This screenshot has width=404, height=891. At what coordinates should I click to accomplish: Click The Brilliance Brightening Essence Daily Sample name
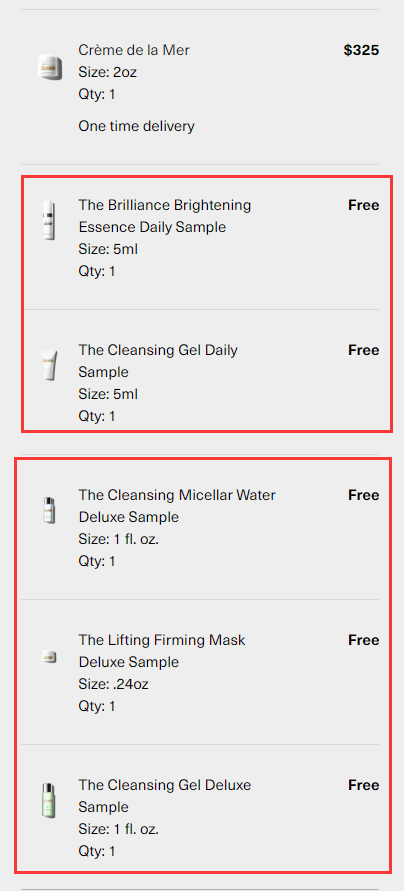tap(165, 216)
